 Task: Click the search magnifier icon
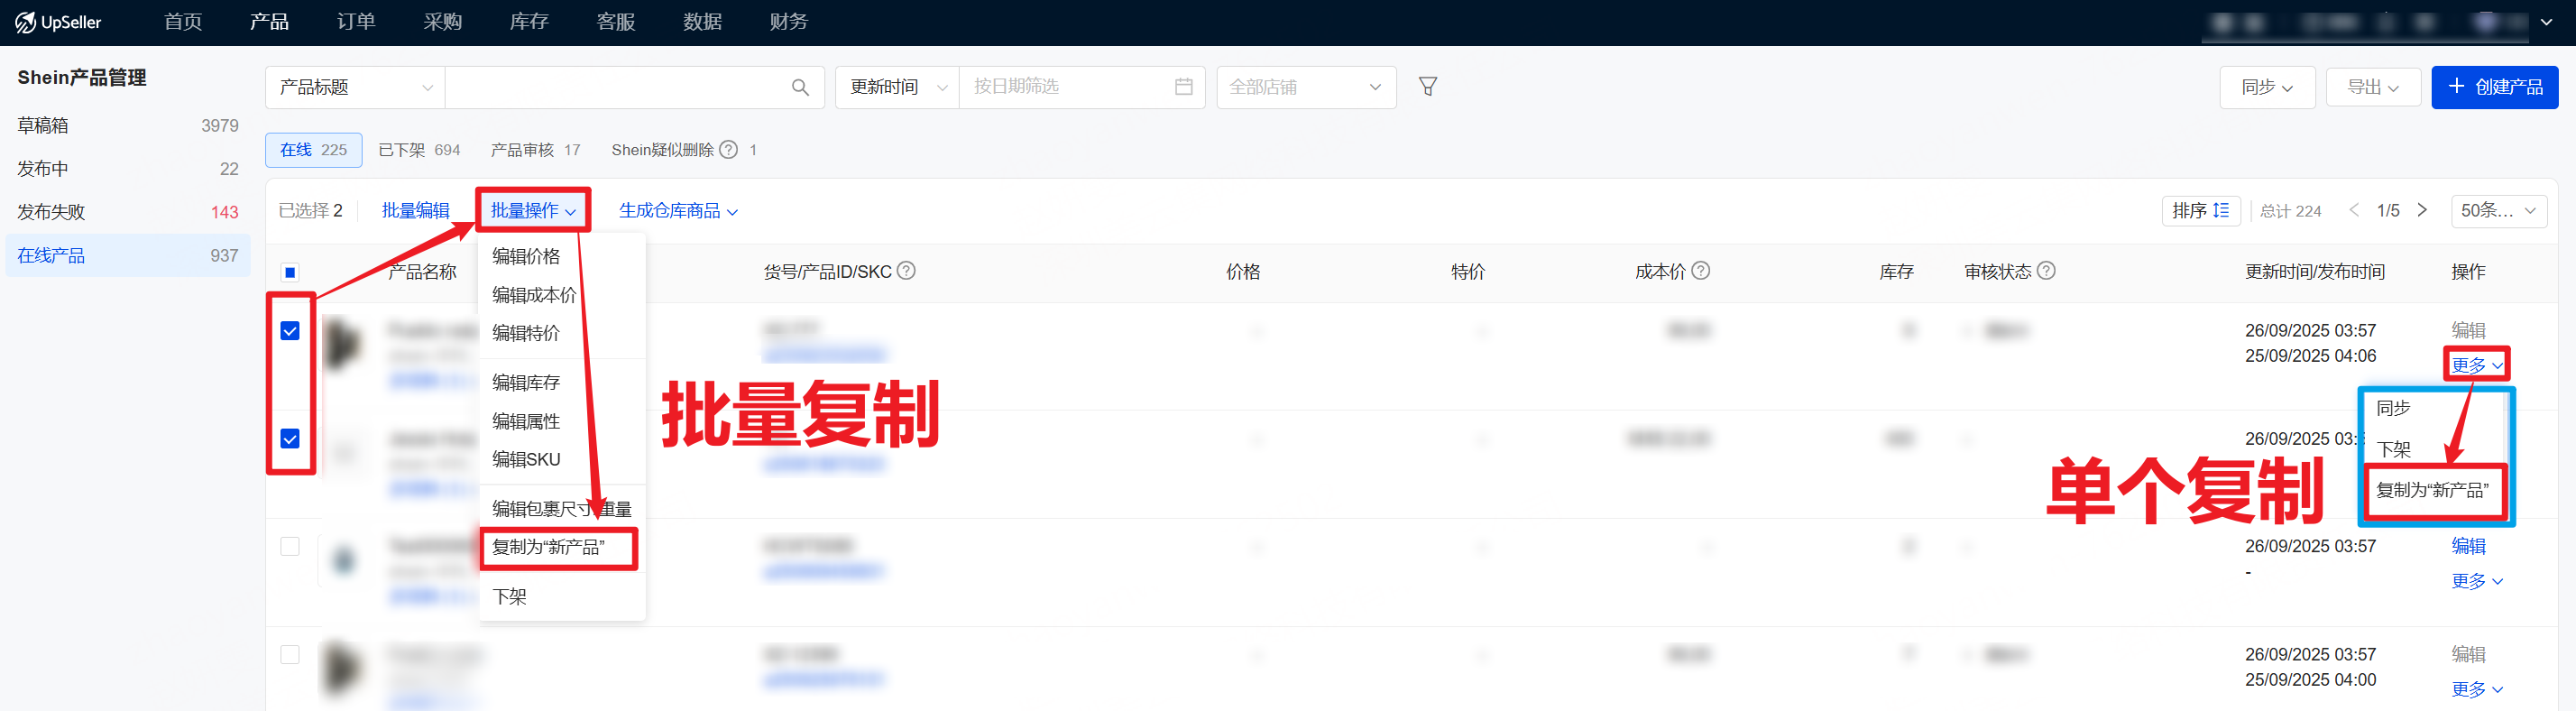click(x=799, y=88)
